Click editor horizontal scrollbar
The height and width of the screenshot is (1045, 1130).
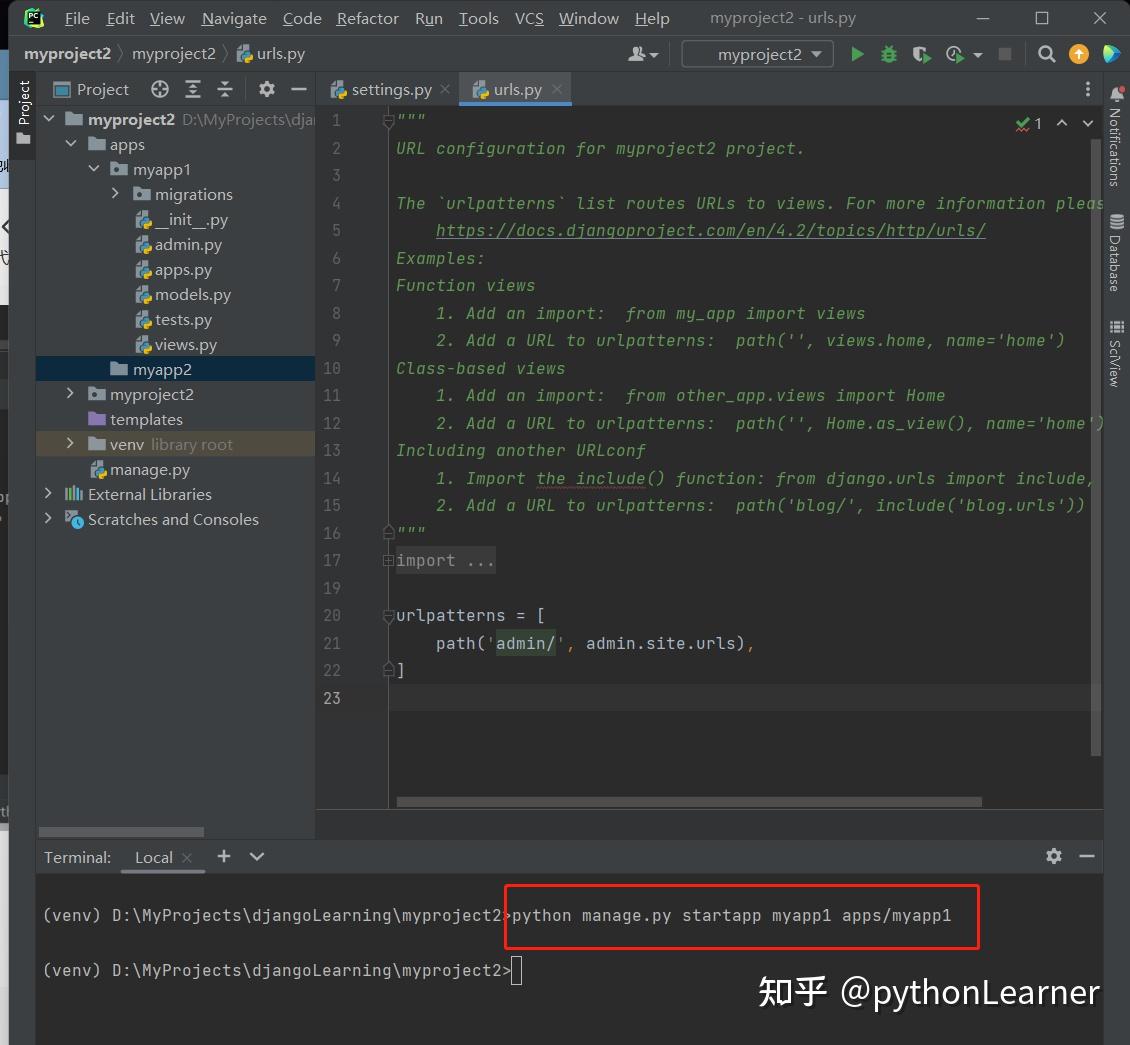tap(688, 802)
